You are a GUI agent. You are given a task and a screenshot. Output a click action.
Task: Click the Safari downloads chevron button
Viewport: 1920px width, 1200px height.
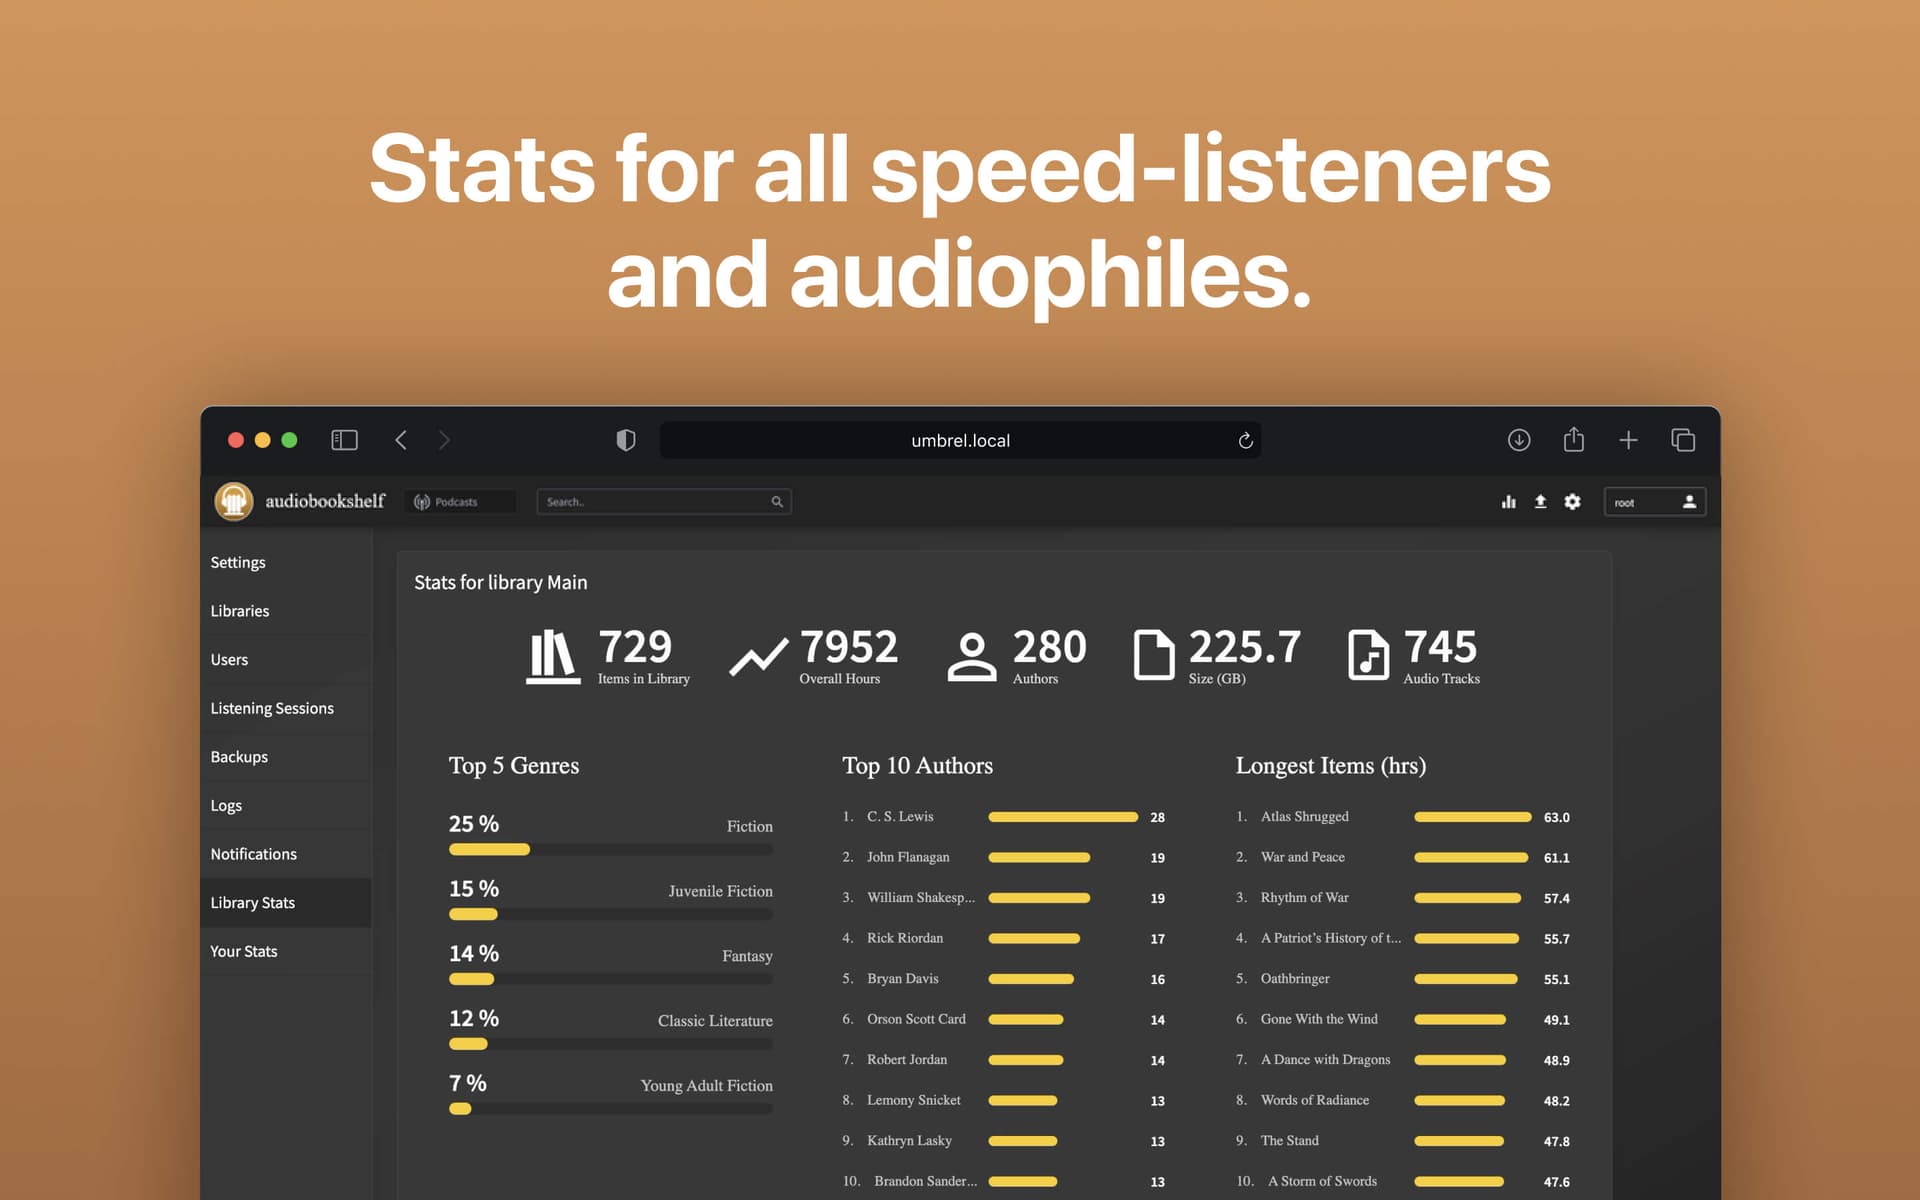click(1519, 440)
